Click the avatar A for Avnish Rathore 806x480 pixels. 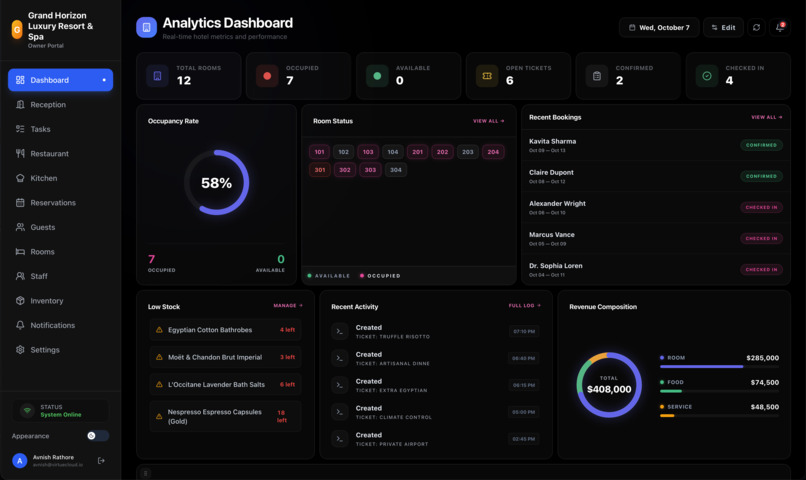coord(20,460)
